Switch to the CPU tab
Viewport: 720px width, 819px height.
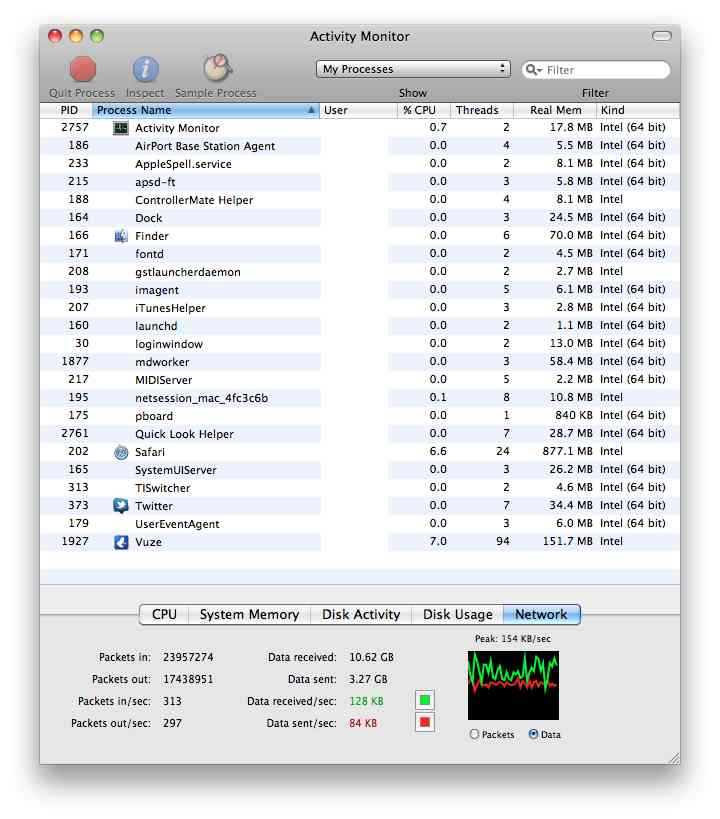tap(164, 614)
